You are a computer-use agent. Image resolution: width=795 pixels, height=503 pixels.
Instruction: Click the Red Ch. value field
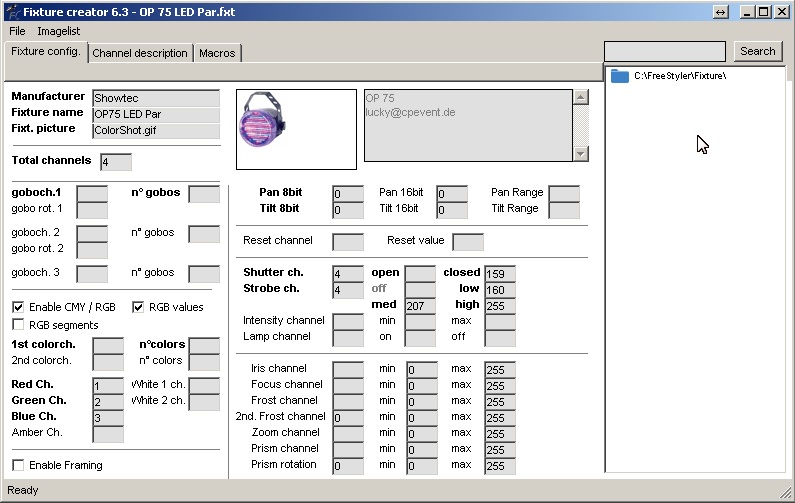tap(108, 386)
